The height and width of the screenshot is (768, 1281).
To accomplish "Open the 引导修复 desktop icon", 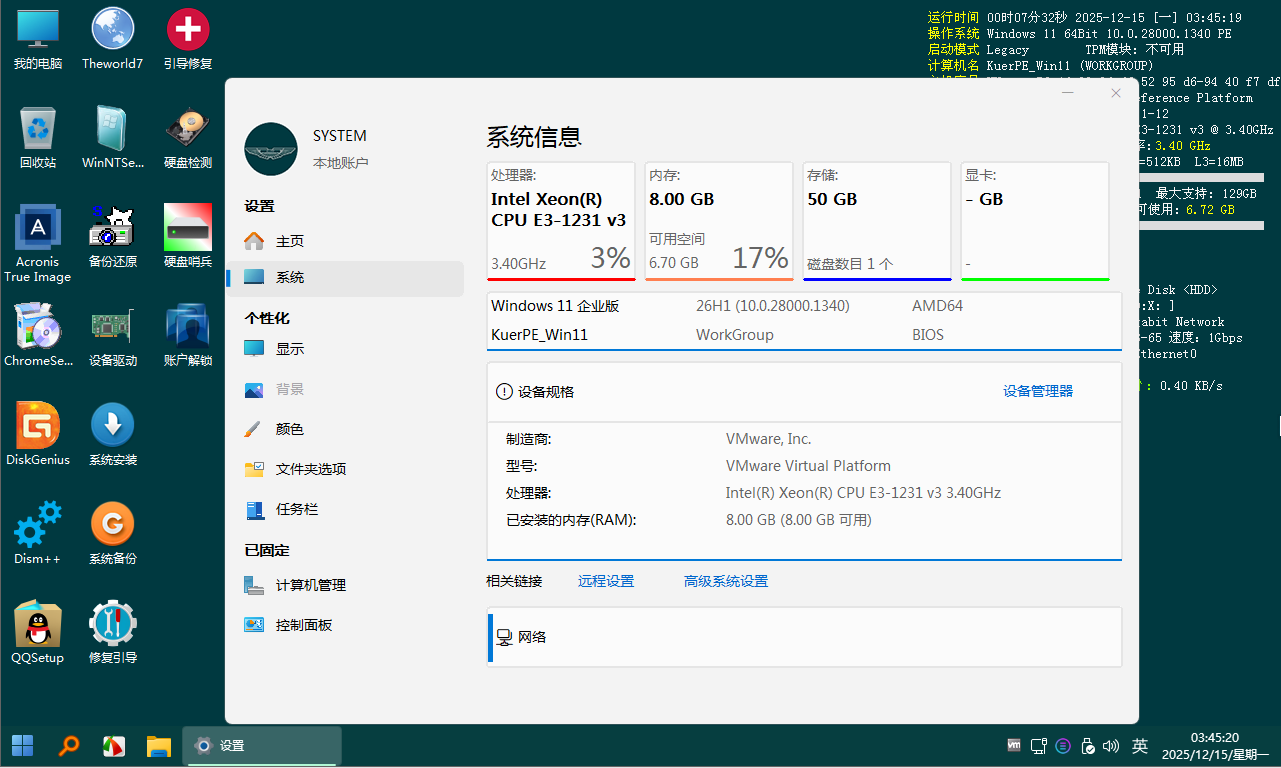I will (x=188, y=31).
